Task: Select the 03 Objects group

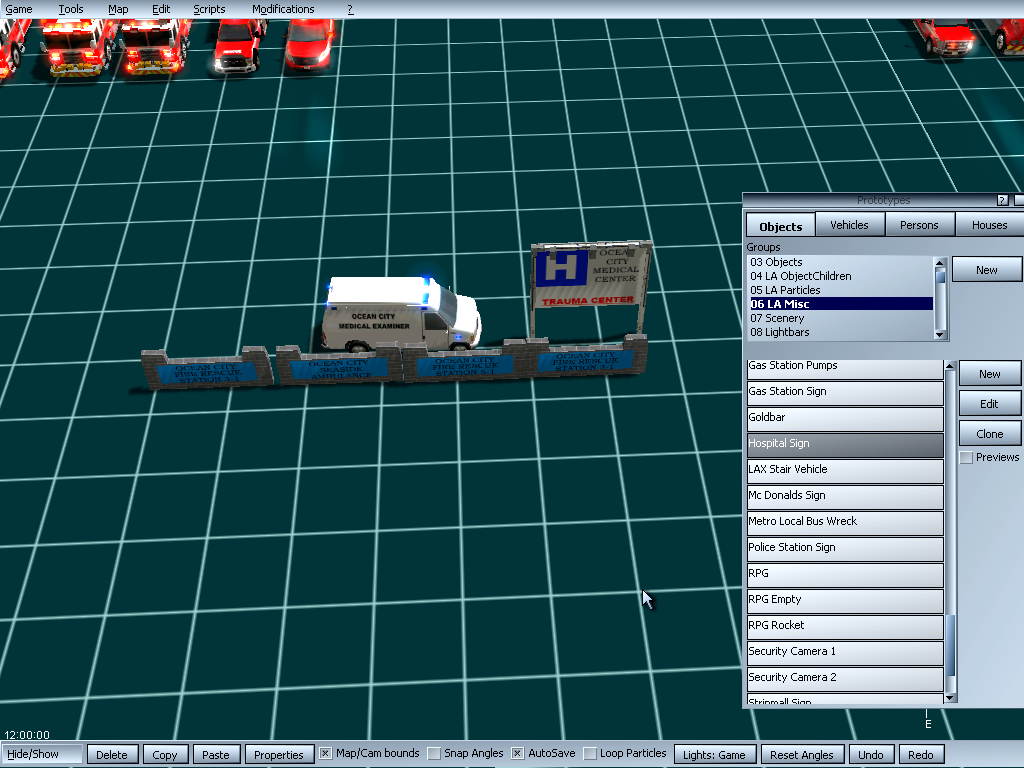Action: (x=840, y=262)
